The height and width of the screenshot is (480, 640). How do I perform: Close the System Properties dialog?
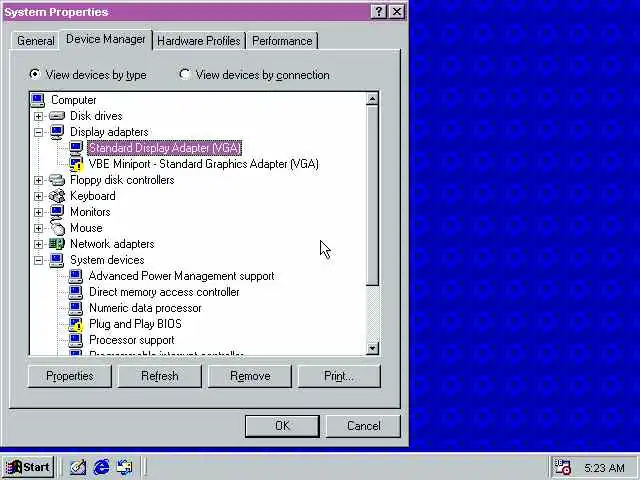coord(397,11)
